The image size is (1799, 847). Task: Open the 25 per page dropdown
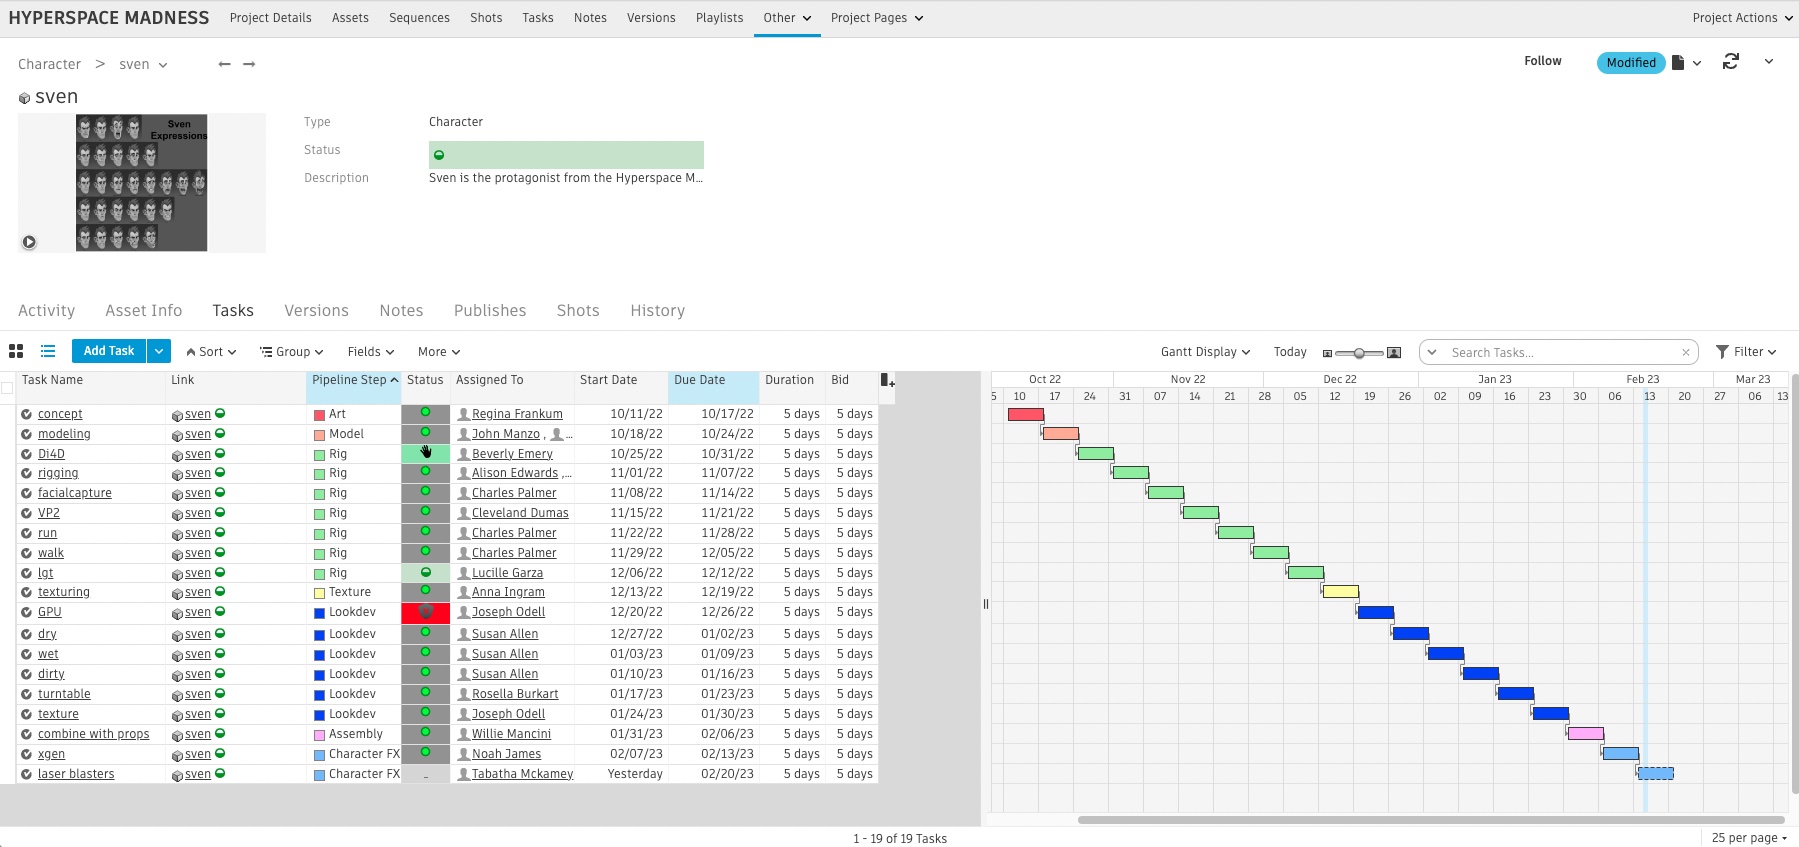click(1749, 838)
